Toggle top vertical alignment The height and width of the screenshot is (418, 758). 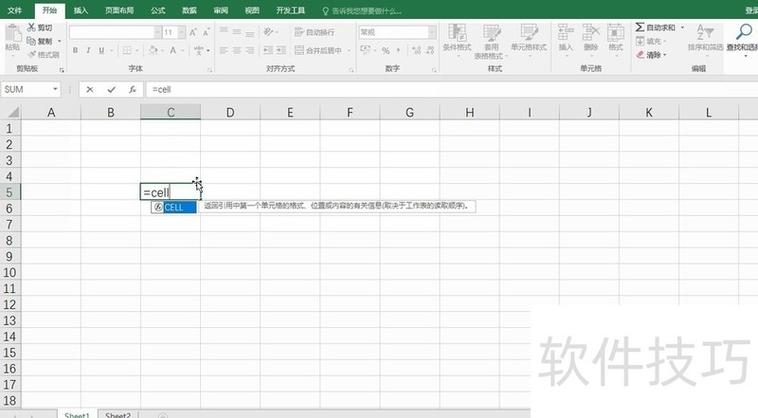coord(223,32)
